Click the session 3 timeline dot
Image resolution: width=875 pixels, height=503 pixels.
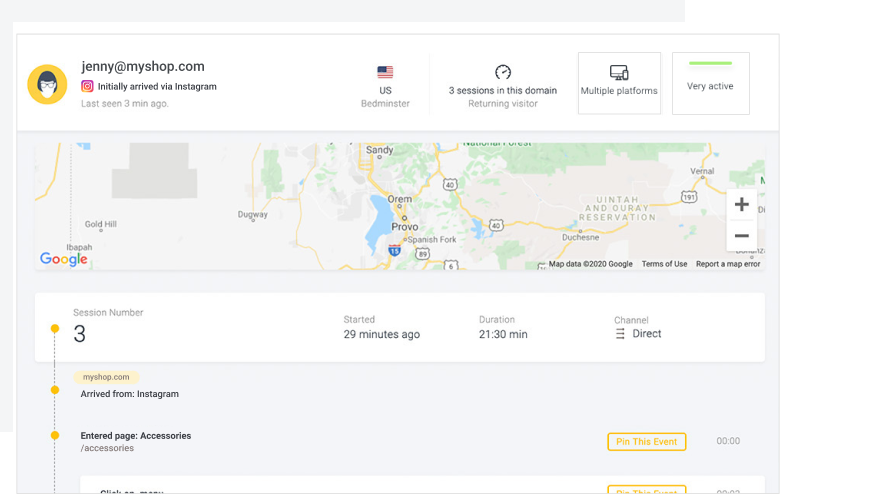55,328
